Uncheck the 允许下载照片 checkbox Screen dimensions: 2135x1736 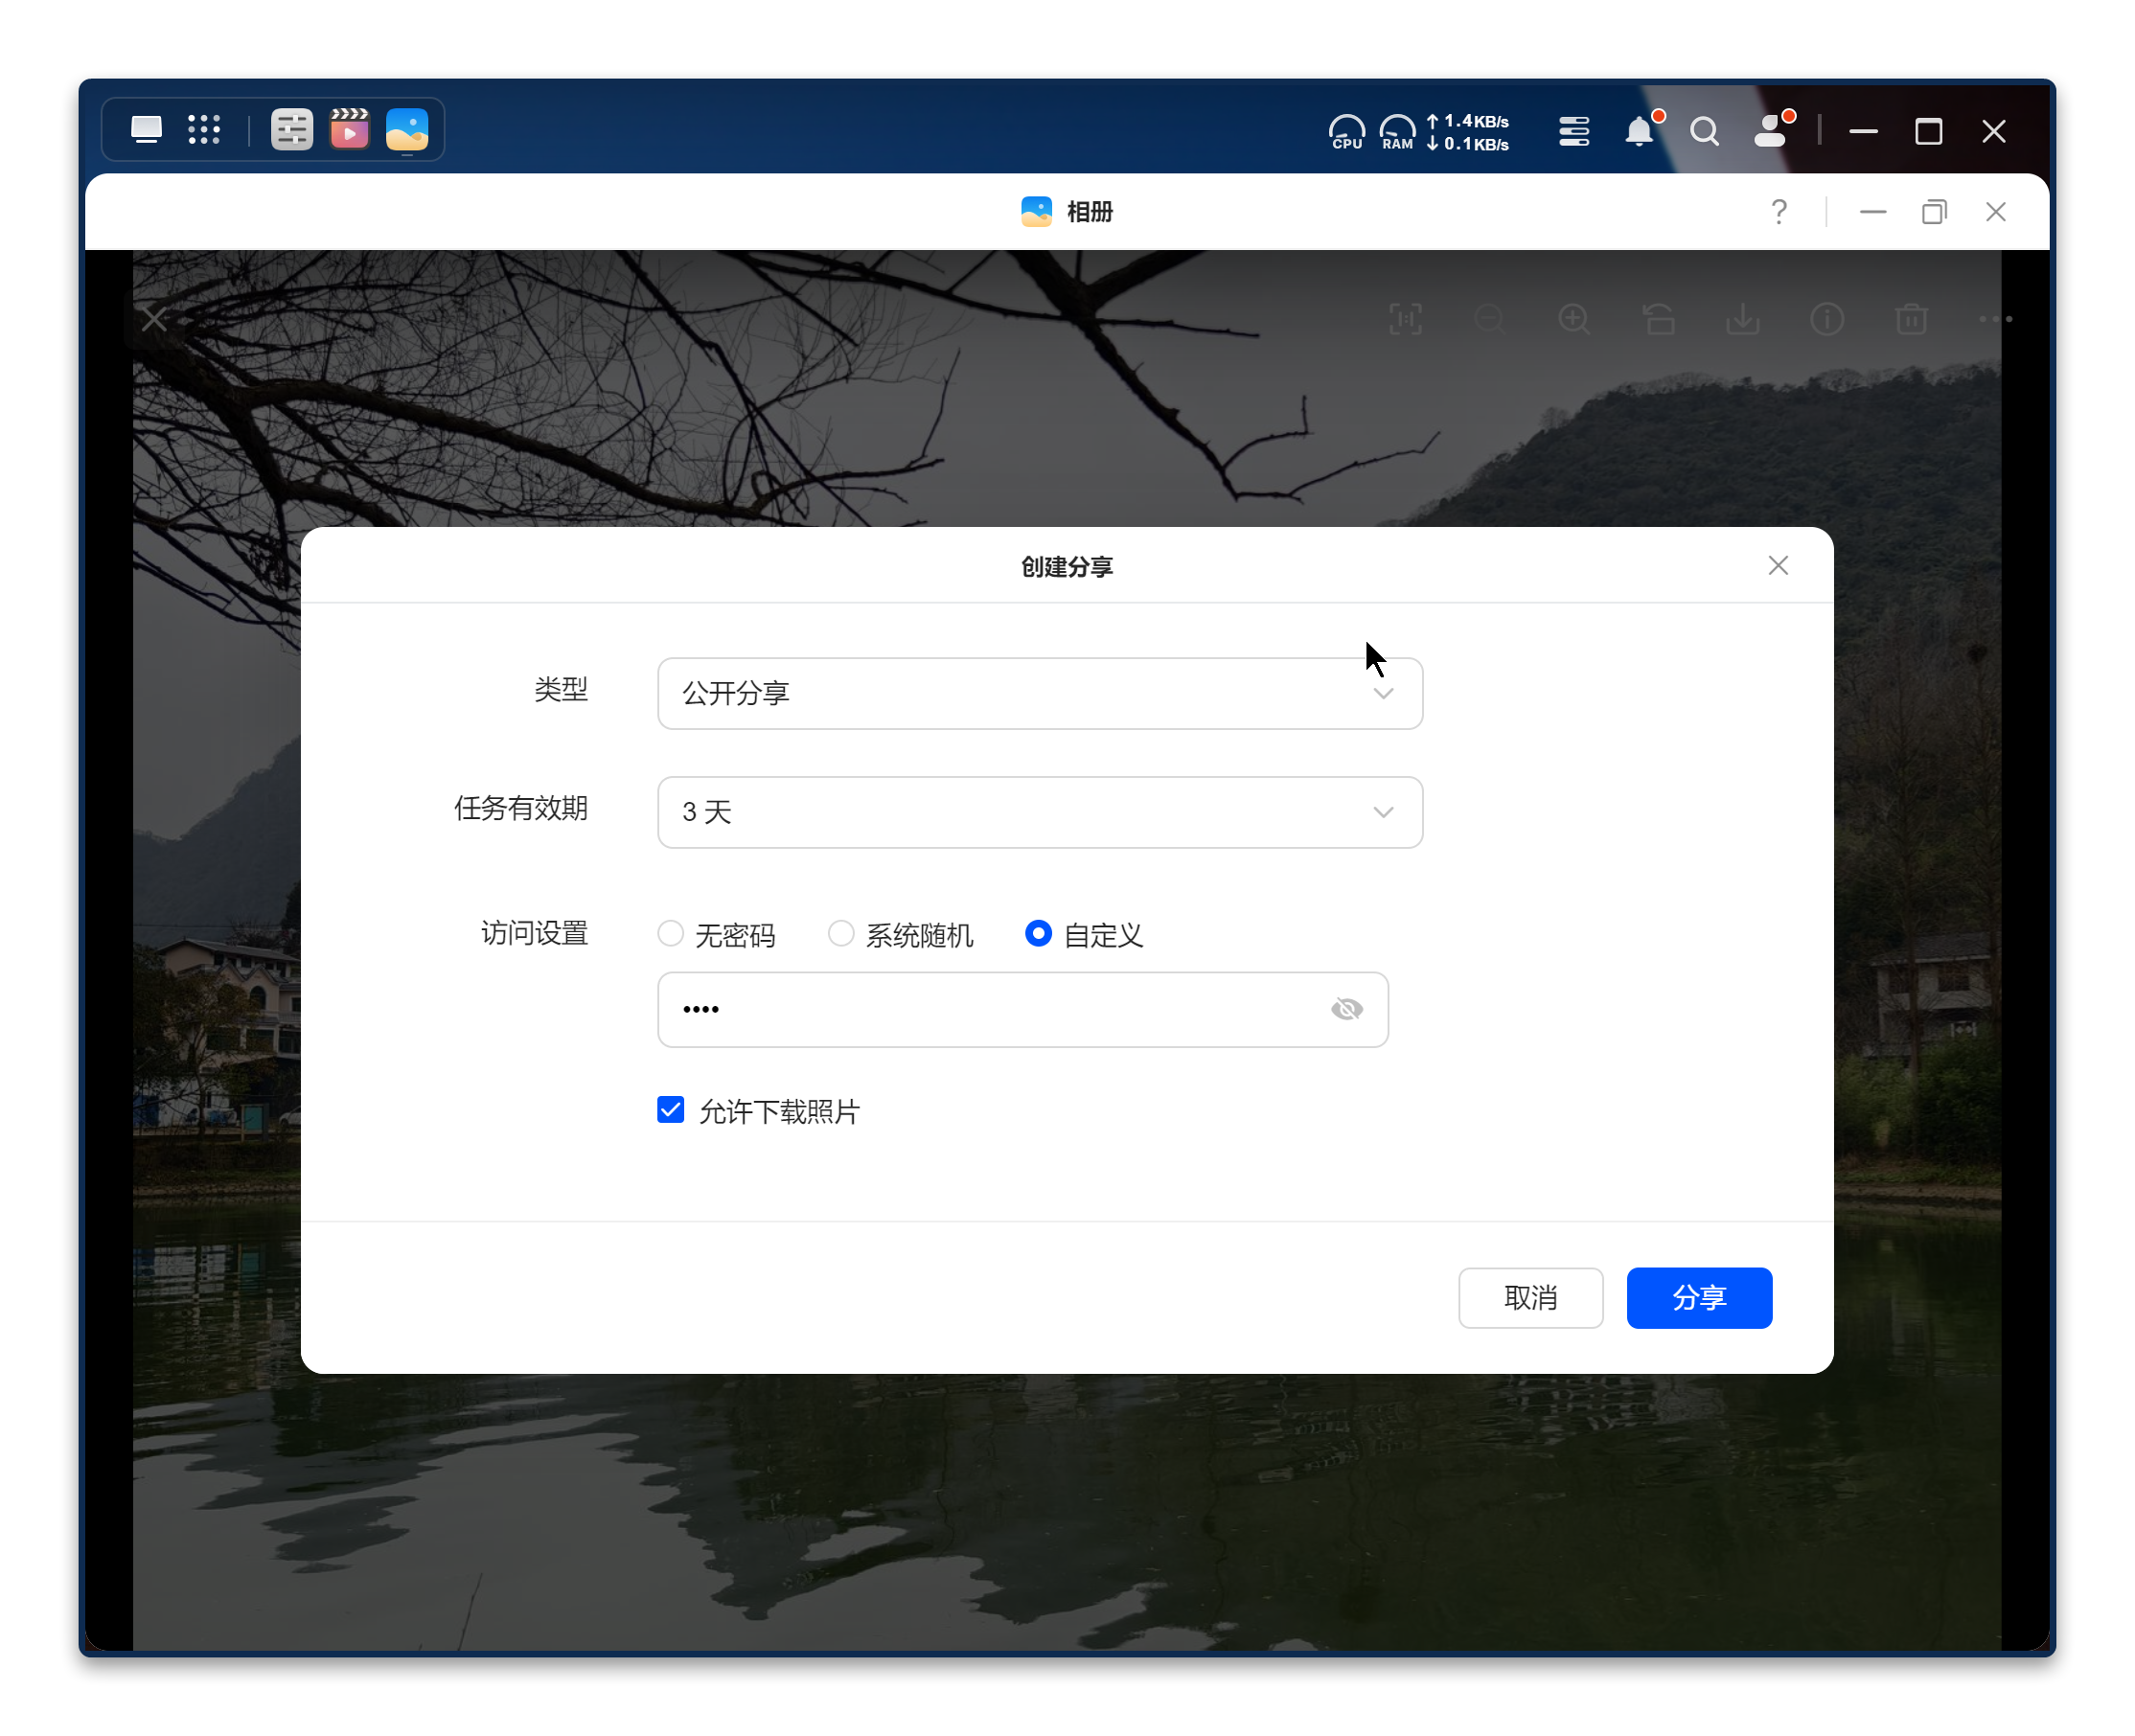671,1110
